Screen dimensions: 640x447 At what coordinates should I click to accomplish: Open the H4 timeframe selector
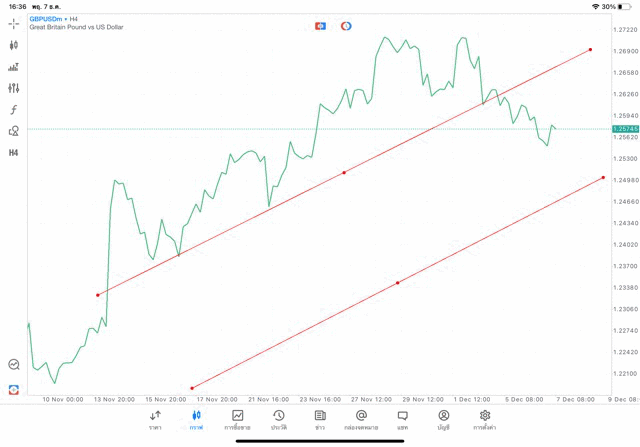pyautogui.click(x=14, y=153)
